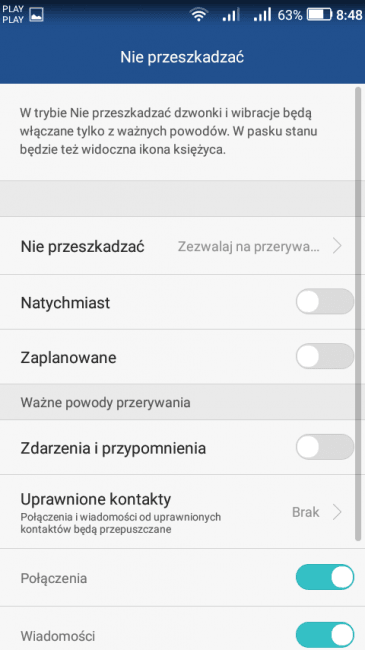Tap the Wi-Fi status icon
Viewport: 365px width, 650px height.
(199, 15)
